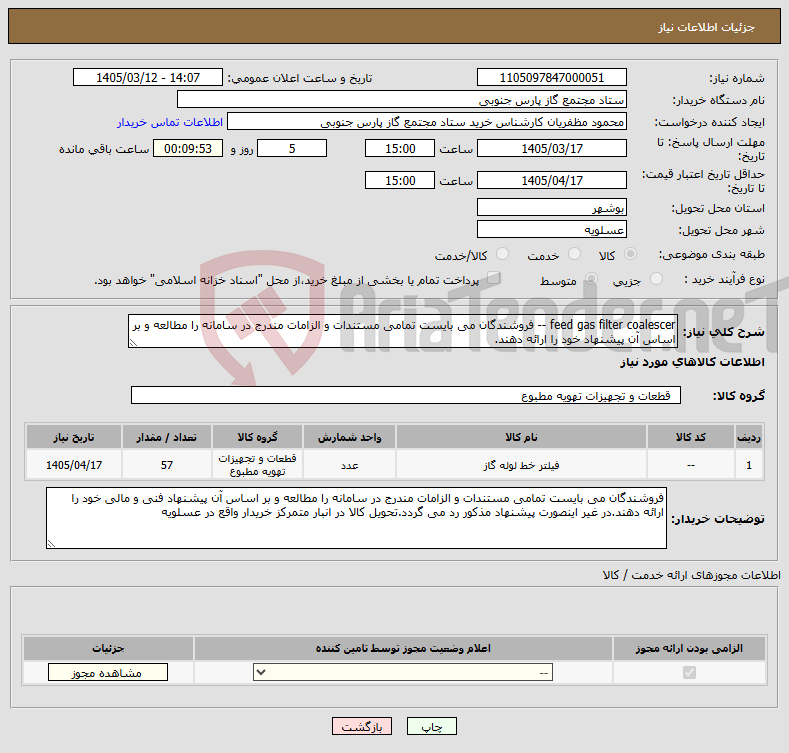Click the buyer organization name field
789x753 pixels.
click(x=402, y=100)
